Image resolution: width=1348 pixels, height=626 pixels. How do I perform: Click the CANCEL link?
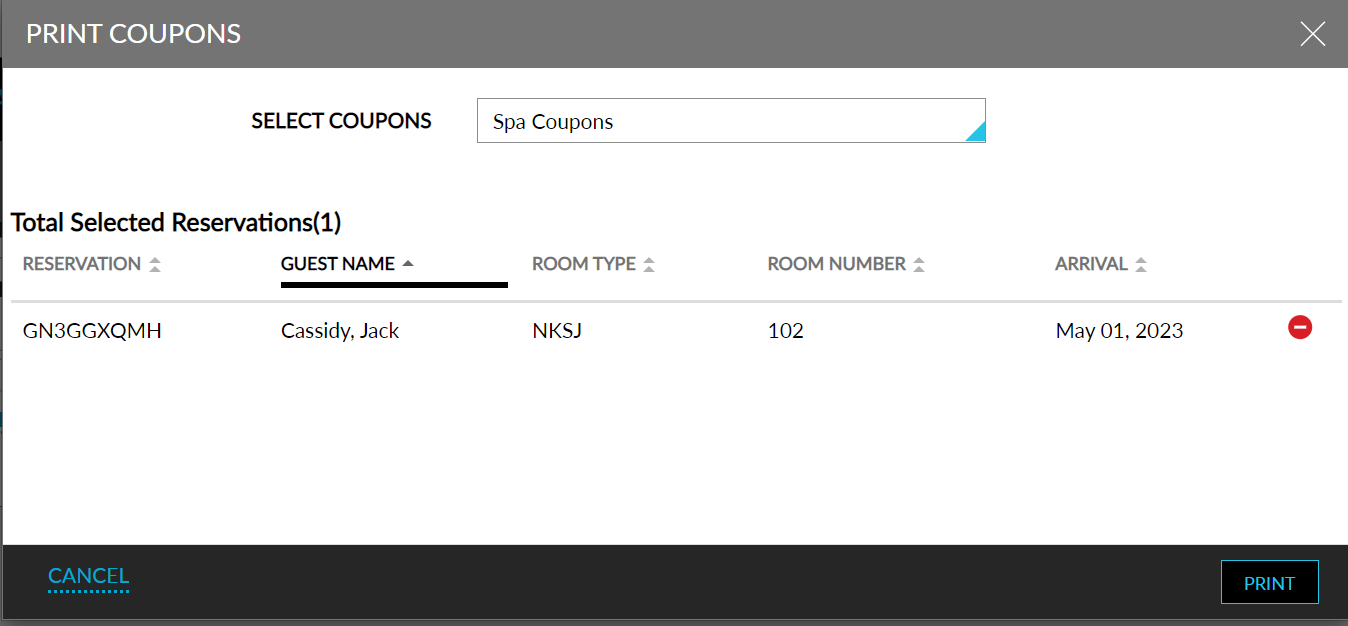coord(88,576)
